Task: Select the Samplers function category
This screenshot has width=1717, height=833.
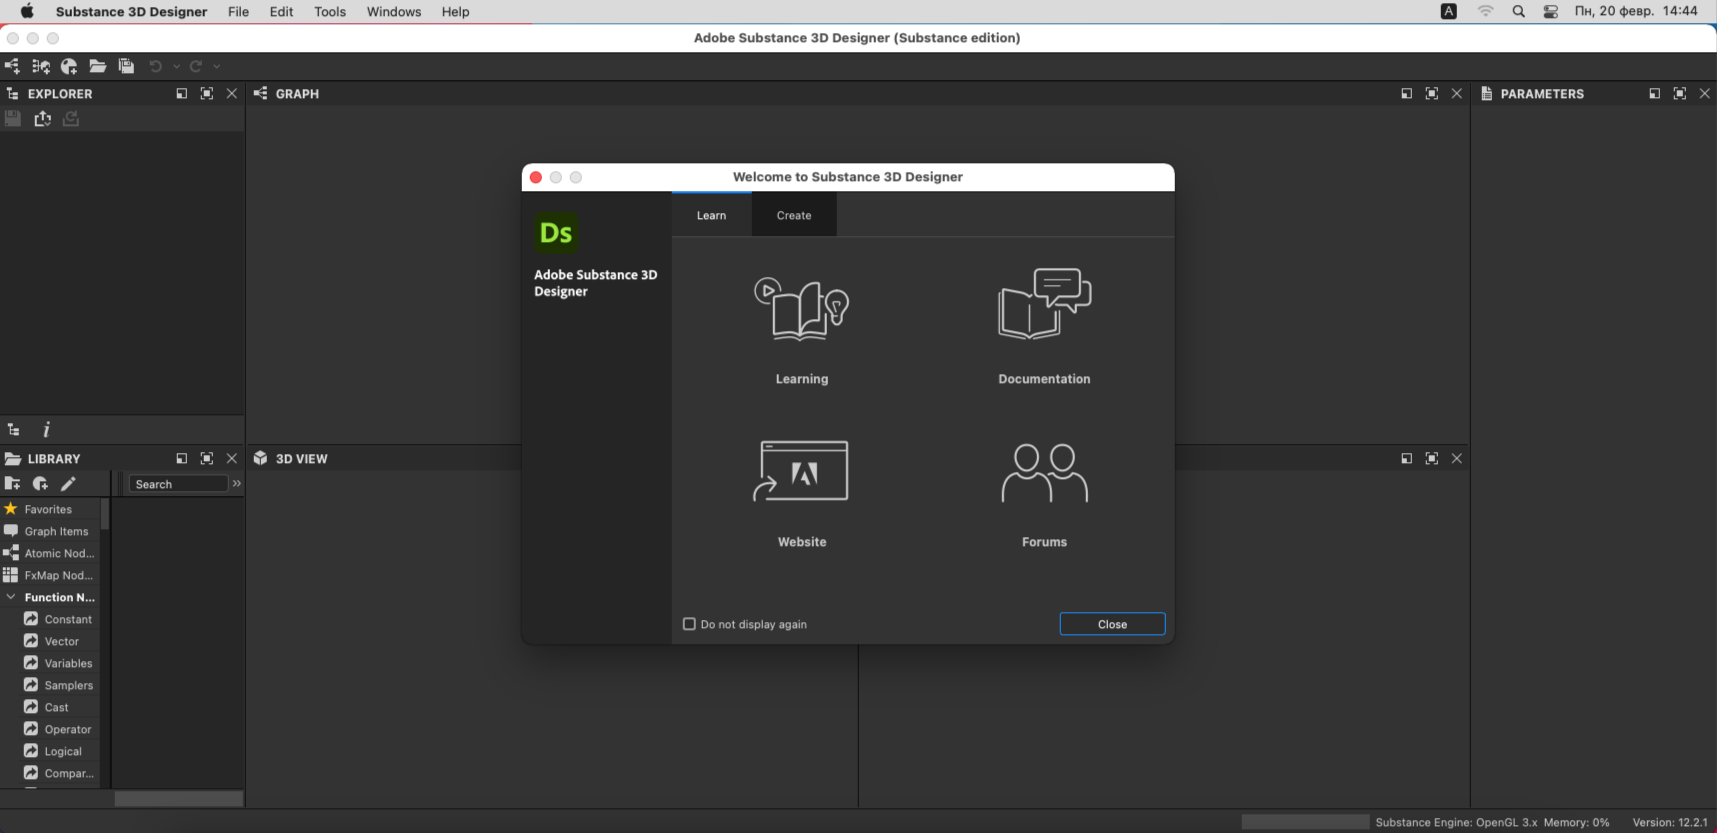Action: pyautogui.click(x=59, y=685)
